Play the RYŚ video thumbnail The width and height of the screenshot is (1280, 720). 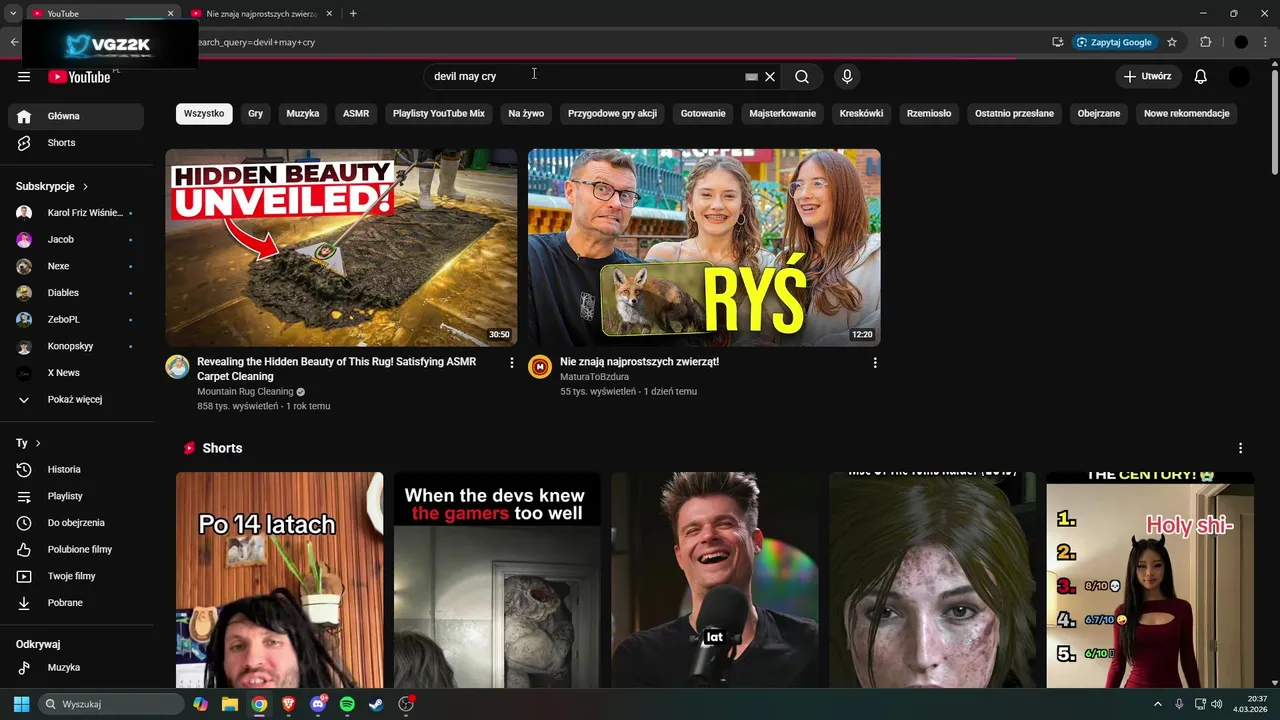click(704, 247)
